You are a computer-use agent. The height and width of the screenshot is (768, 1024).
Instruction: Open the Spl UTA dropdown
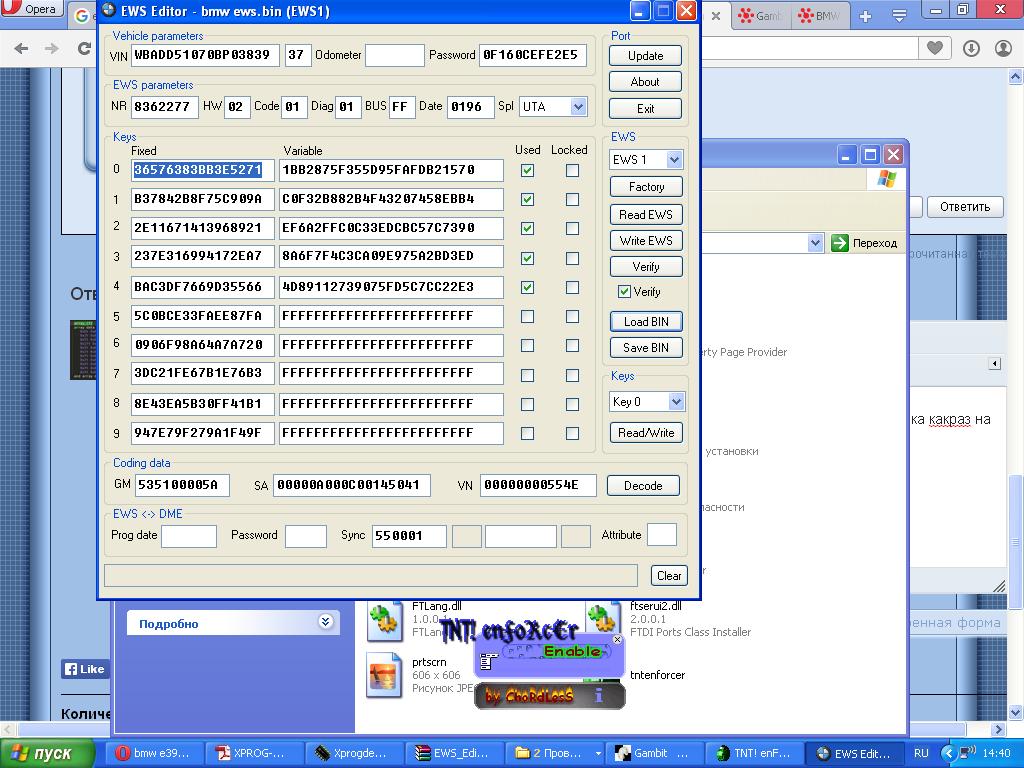578,106
